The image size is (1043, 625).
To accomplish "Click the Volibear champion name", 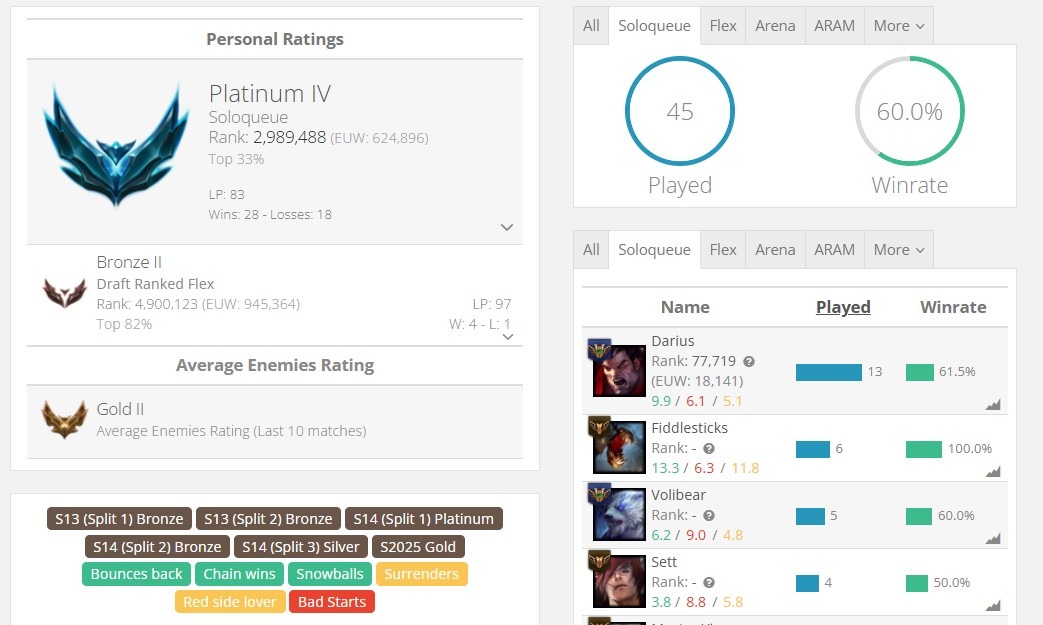I will 678,495.
